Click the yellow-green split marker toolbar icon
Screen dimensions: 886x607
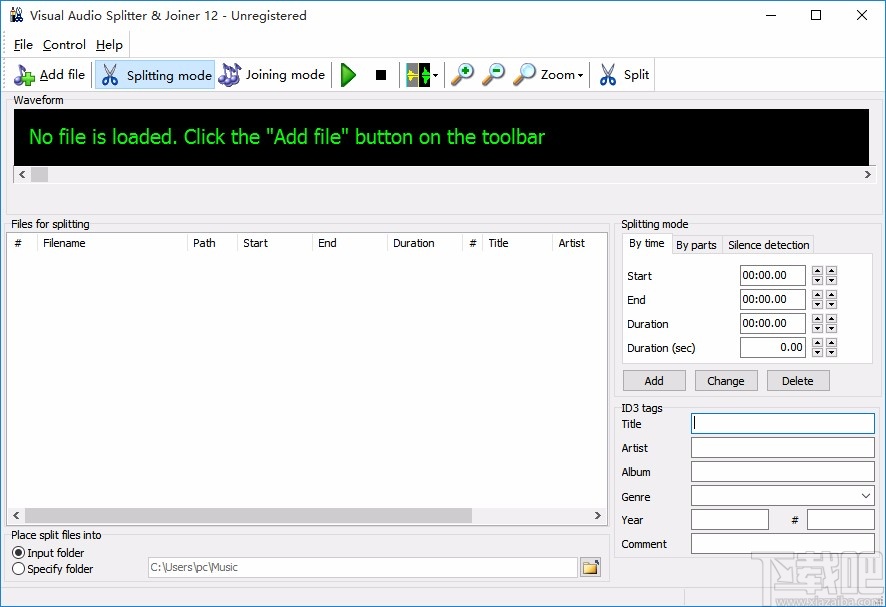418,75
